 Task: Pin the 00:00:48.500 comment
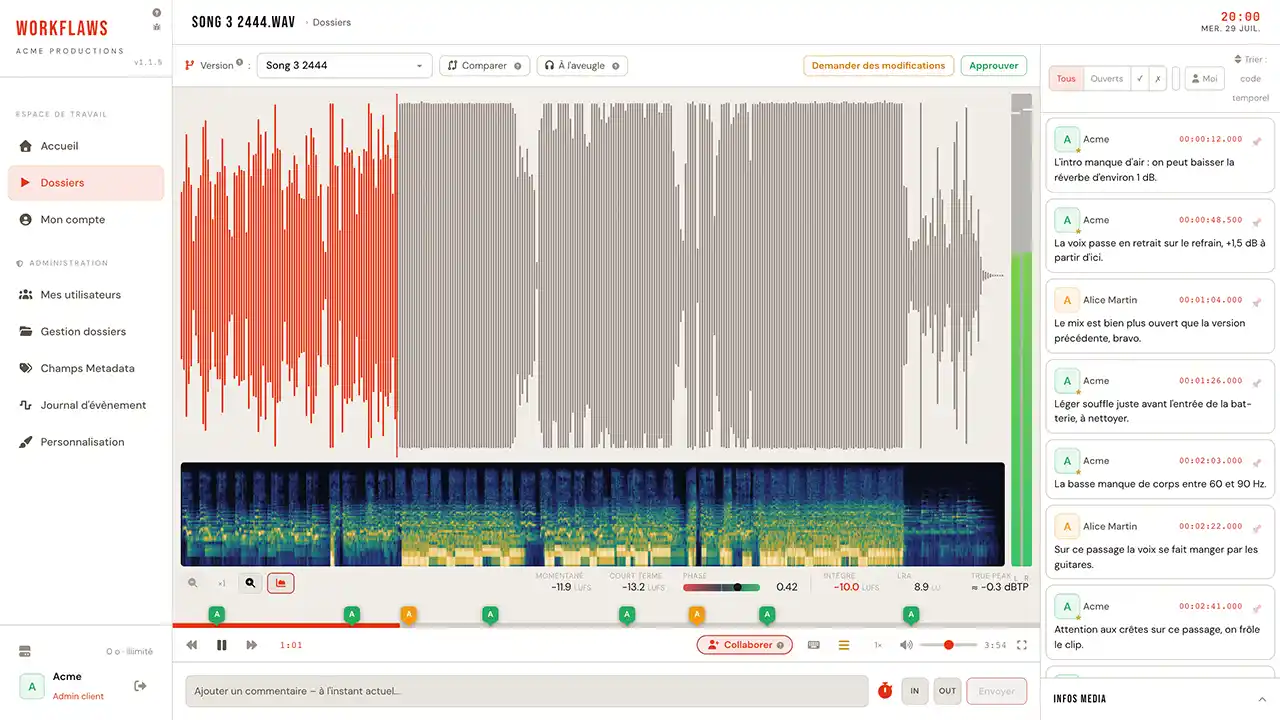(x=1257, y=220)
